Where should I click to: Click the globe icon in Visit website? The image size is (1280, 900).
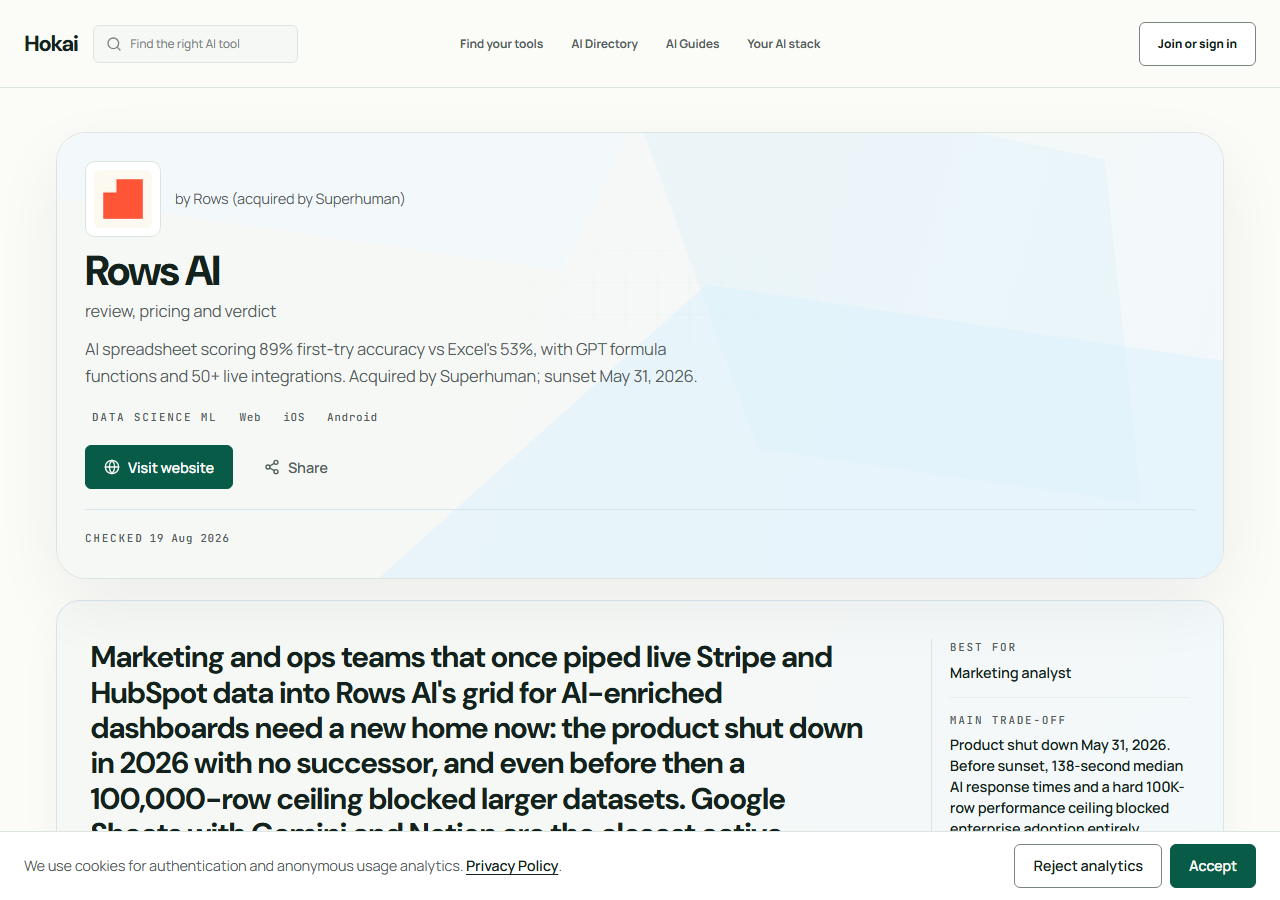coord(112,467)
